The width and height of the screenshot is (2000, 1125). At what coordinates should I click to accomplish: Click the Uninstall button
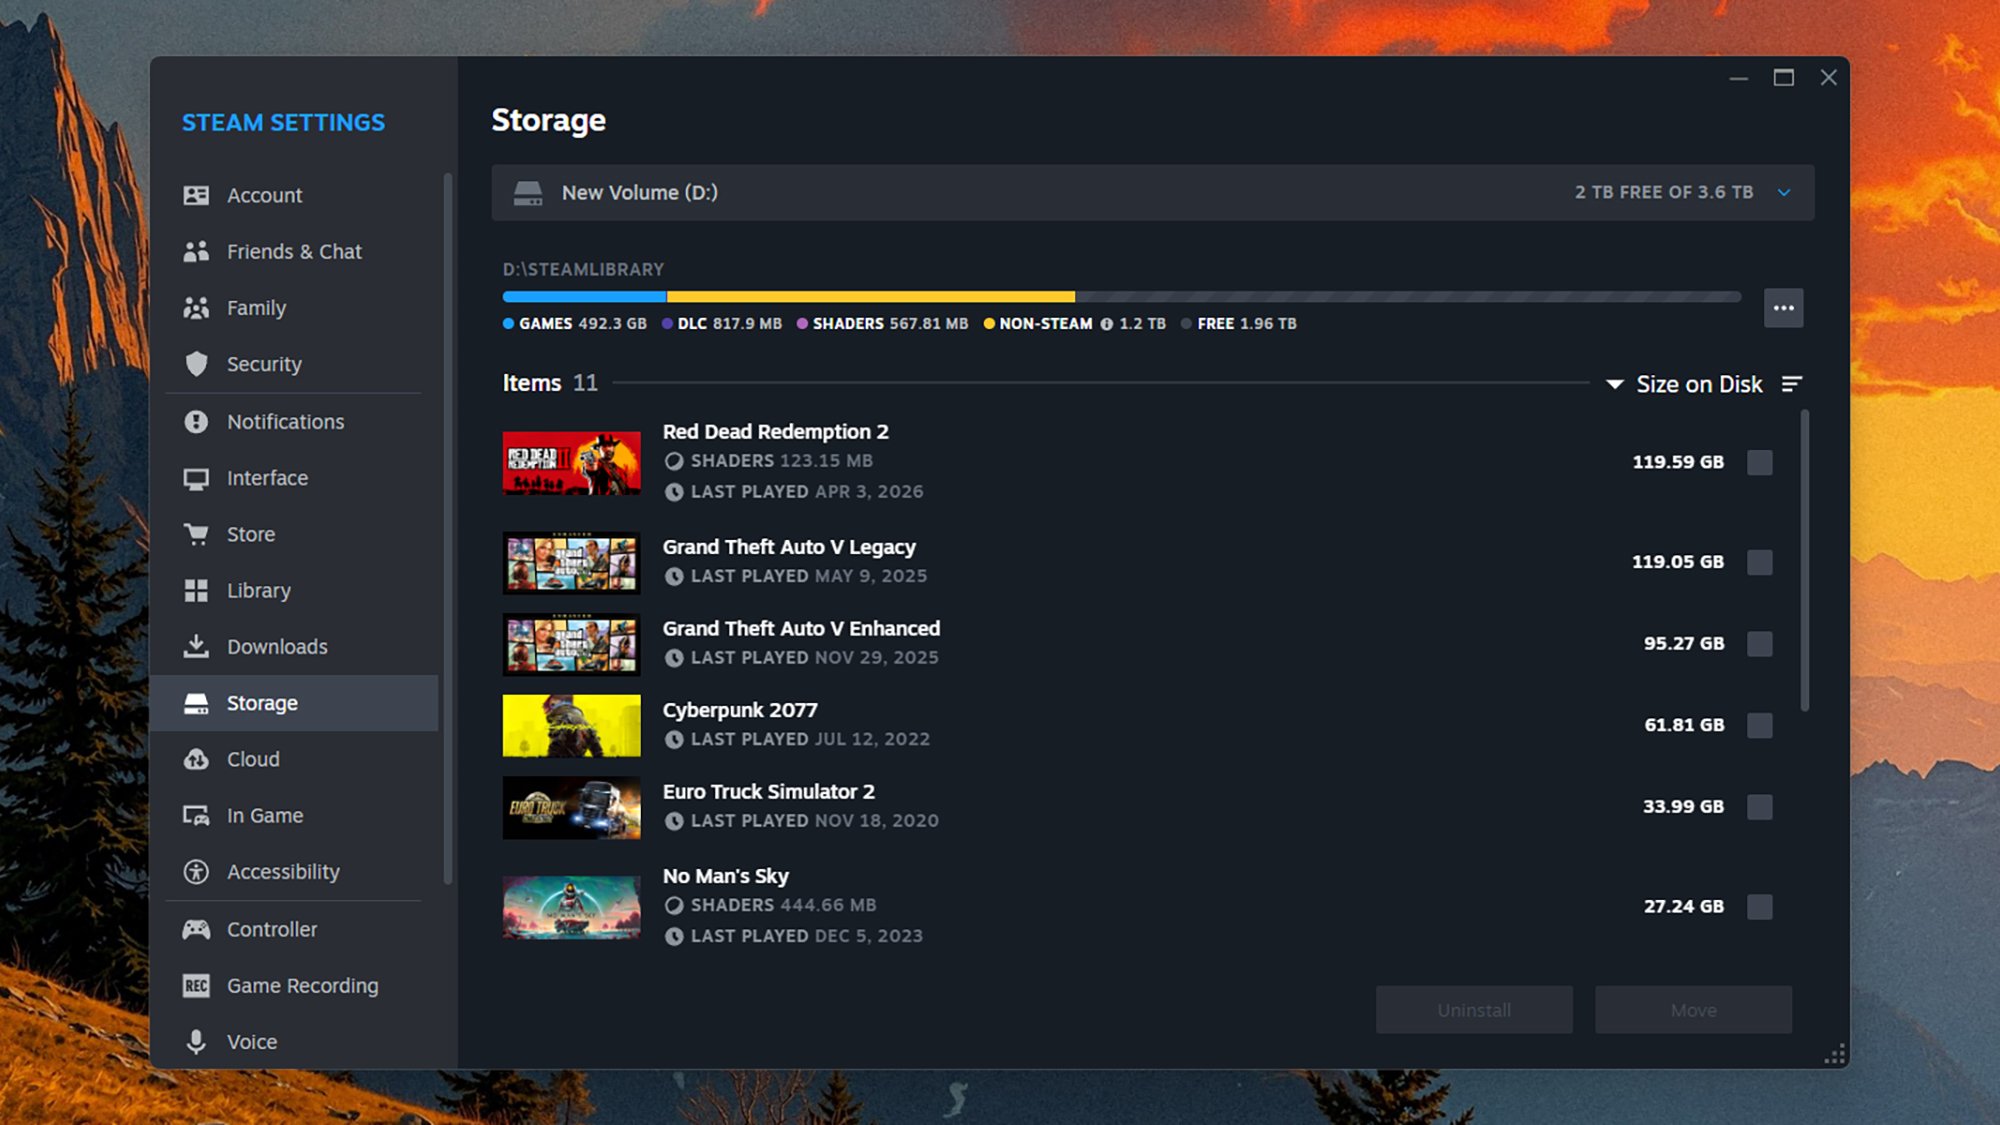click(x=1474, y=1009)
